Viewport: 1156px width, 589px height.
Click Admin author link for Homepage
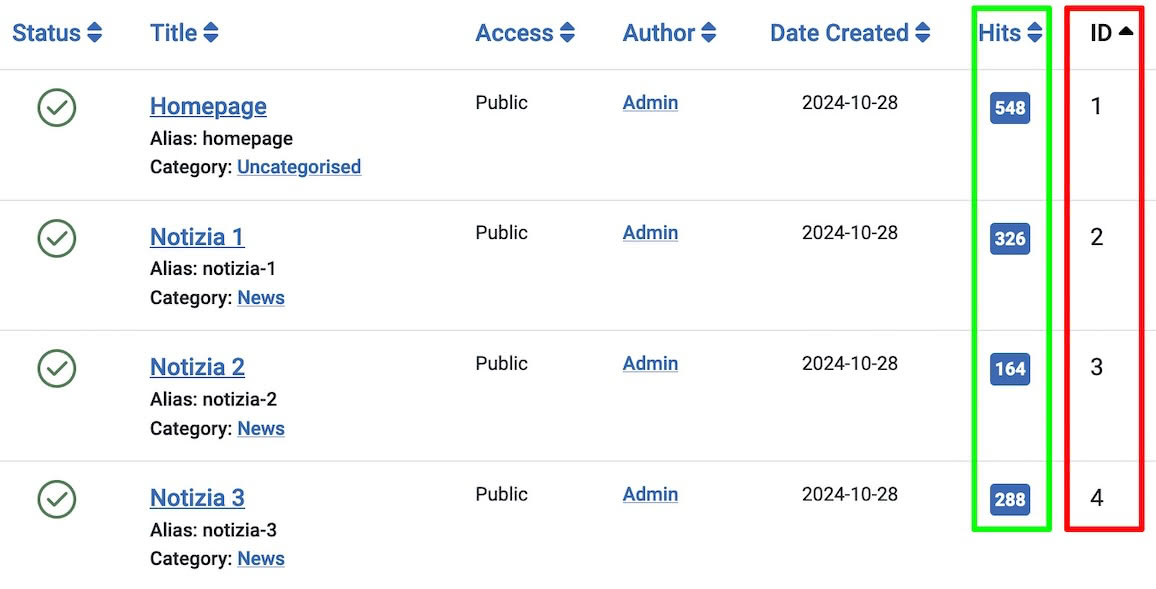[650, 103]
